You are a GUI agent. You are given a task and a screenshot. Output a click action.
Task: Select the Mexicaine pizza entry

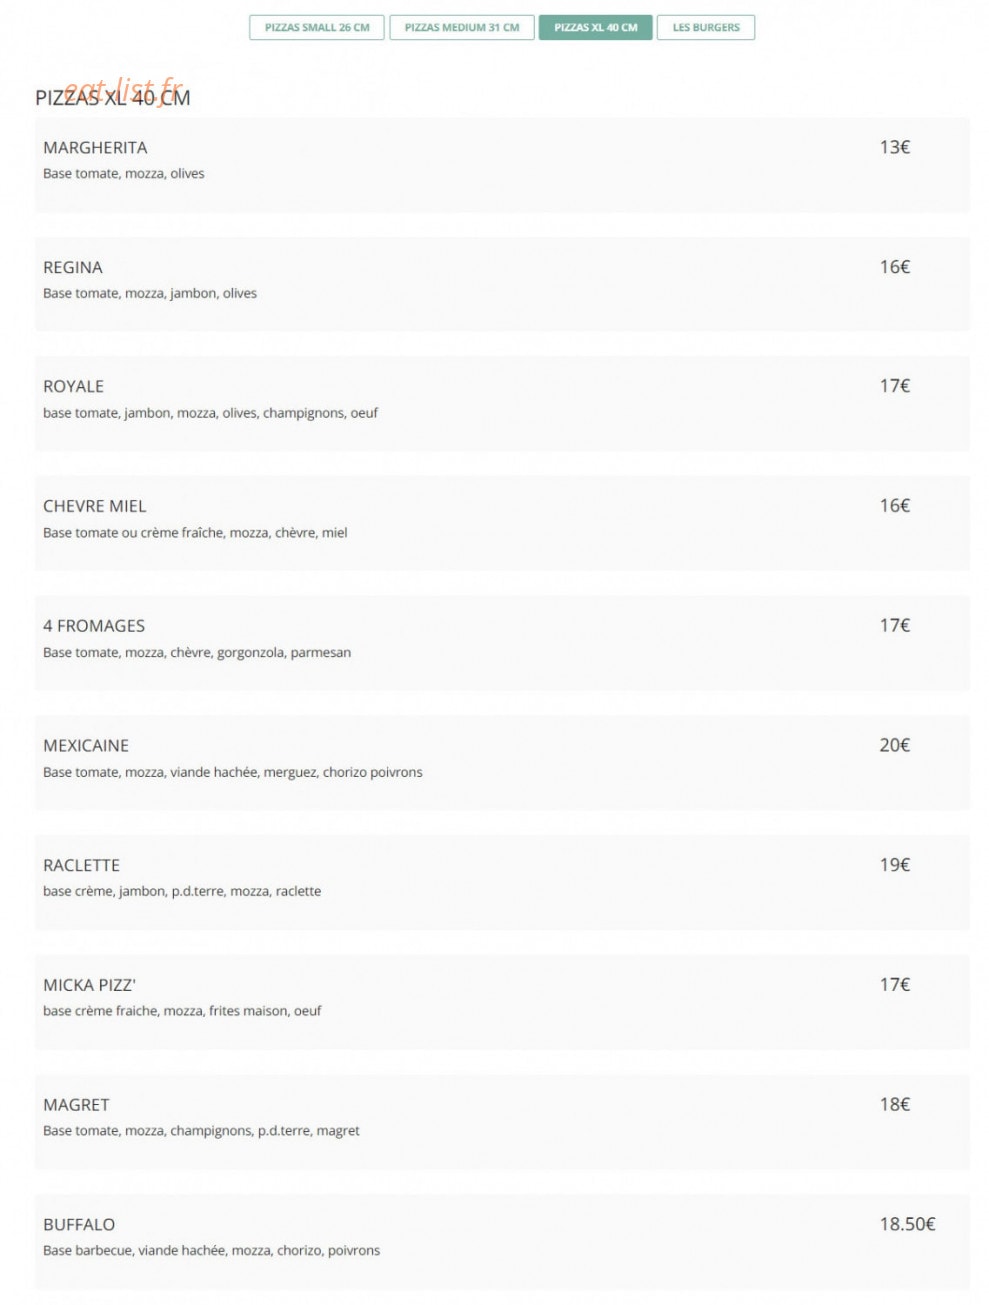502,763
